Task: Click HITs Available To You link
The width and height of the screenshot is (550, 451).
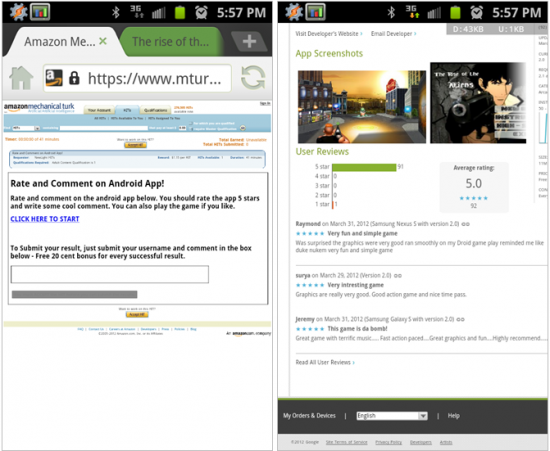Action: tap(127, 119)
